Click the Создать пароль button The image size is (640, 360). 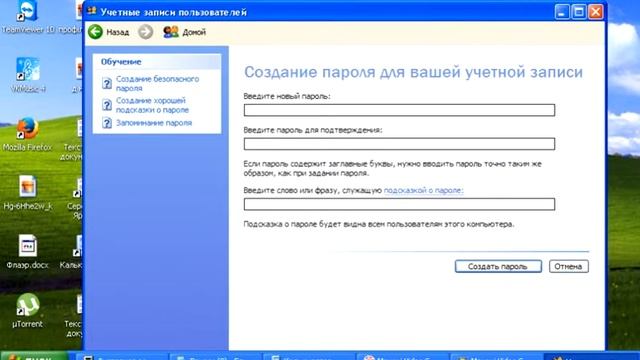coord(498,267)
